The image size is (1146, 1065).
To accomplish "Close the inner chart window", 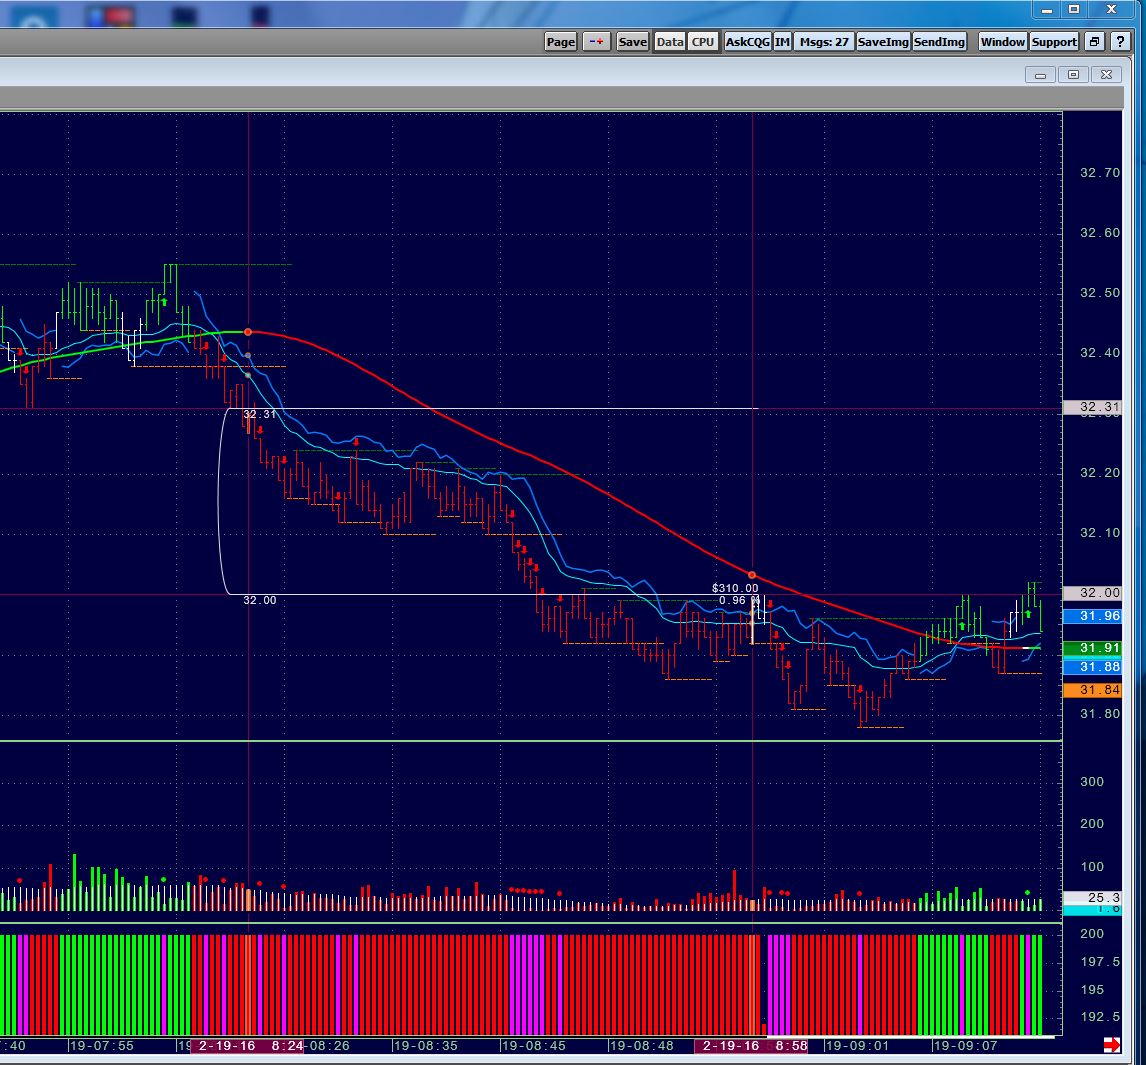I will 1106,75.
